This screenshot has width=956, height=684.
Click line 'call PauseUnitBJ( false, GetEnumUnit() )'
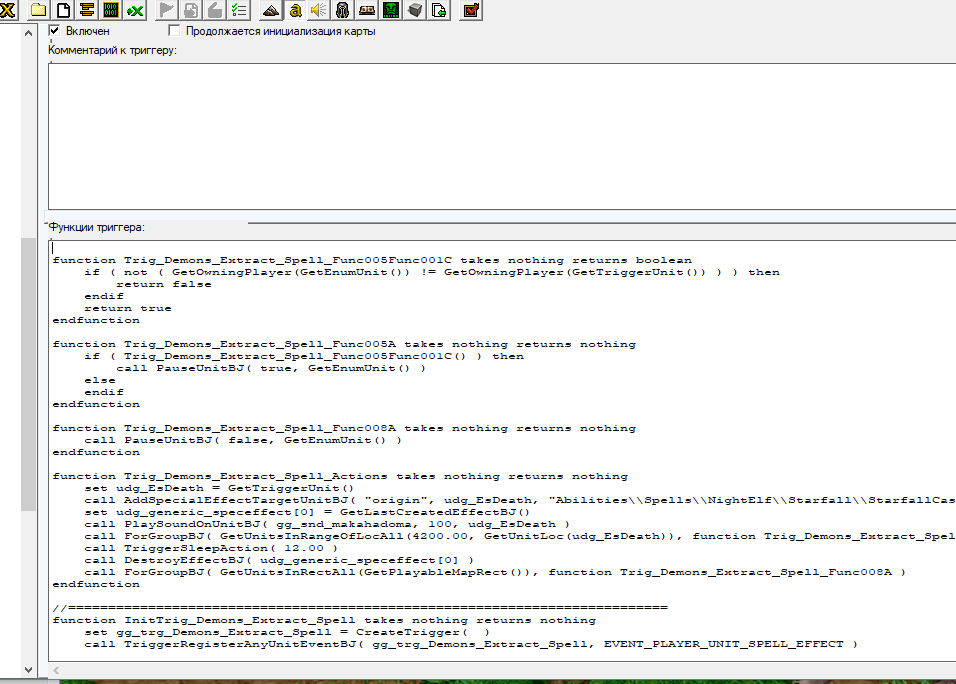[x=243, y=440]
